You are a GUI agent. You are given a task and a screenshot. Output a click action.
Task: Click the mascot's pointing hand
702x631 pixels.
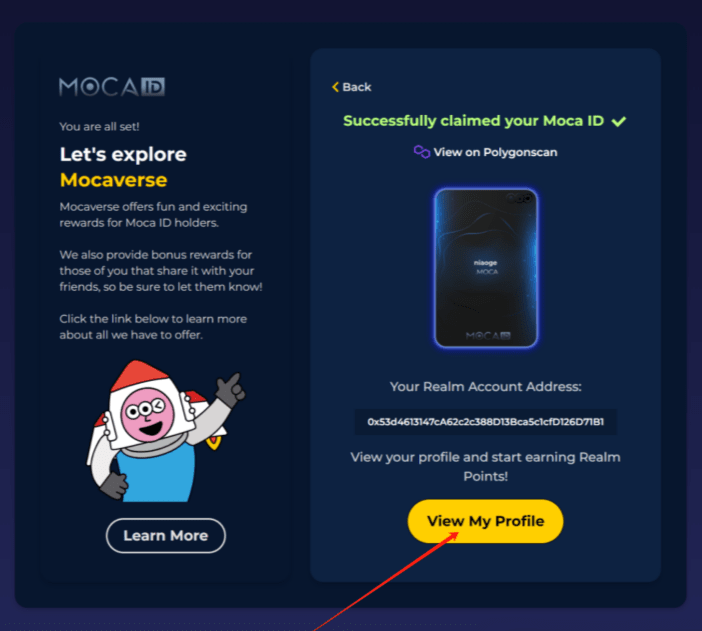[x=230, y=389]
